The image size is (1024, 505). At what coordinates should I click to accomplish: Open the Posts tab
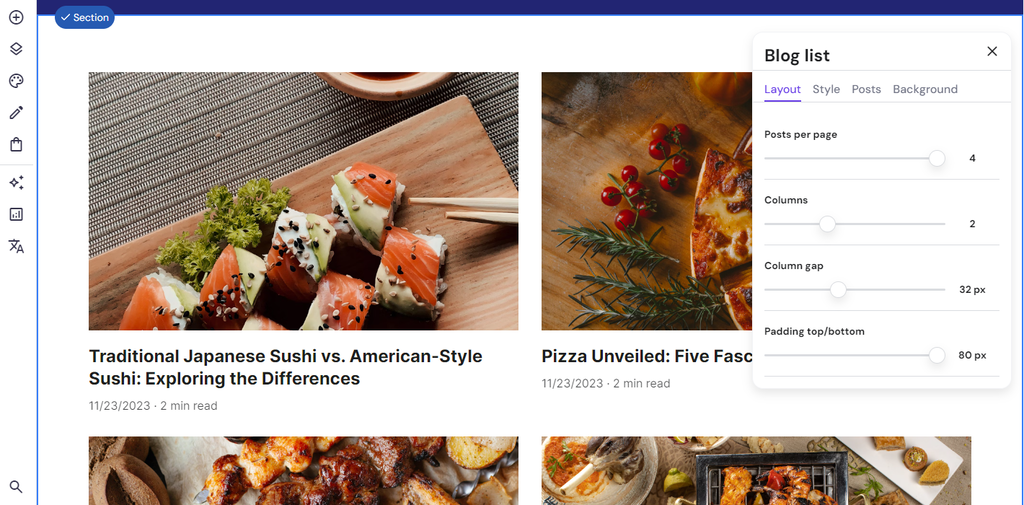pyautogui.click(x=866, y=89)
